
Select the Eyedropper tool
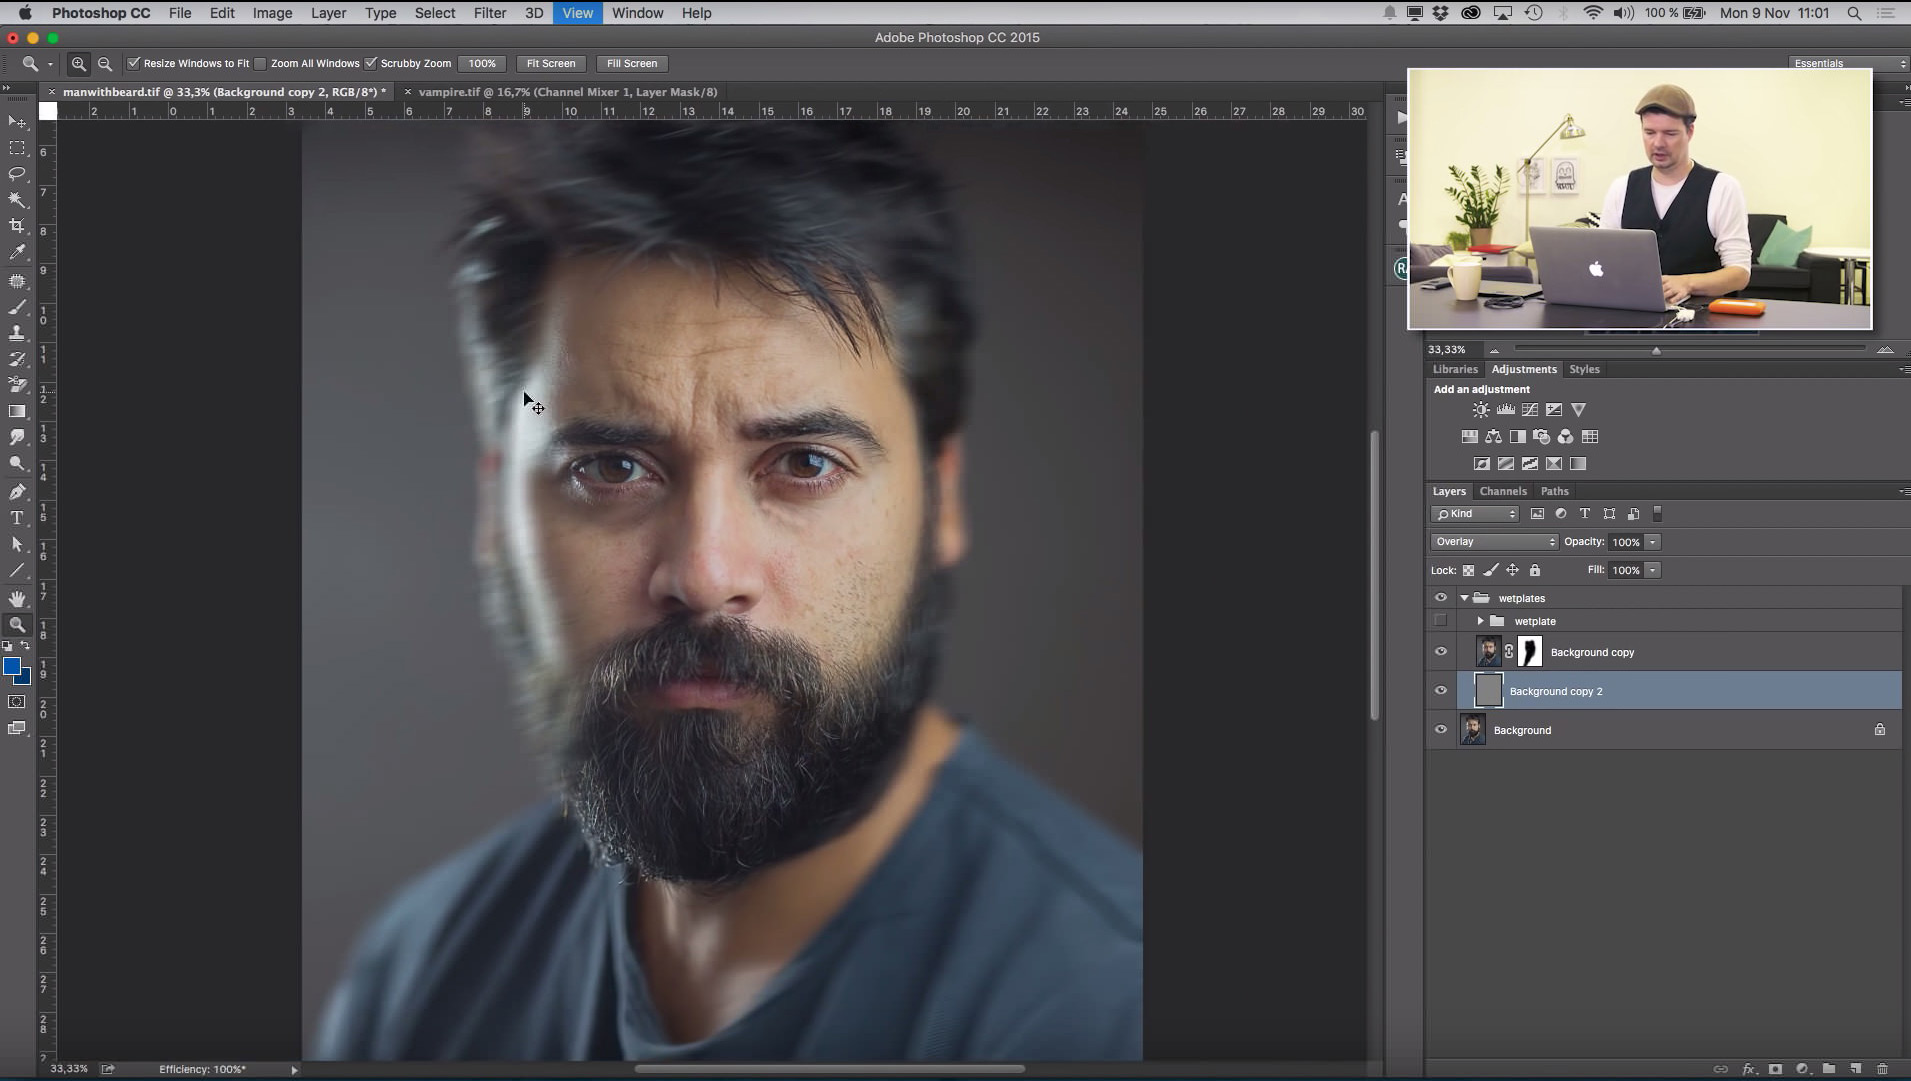coord(17,253)
